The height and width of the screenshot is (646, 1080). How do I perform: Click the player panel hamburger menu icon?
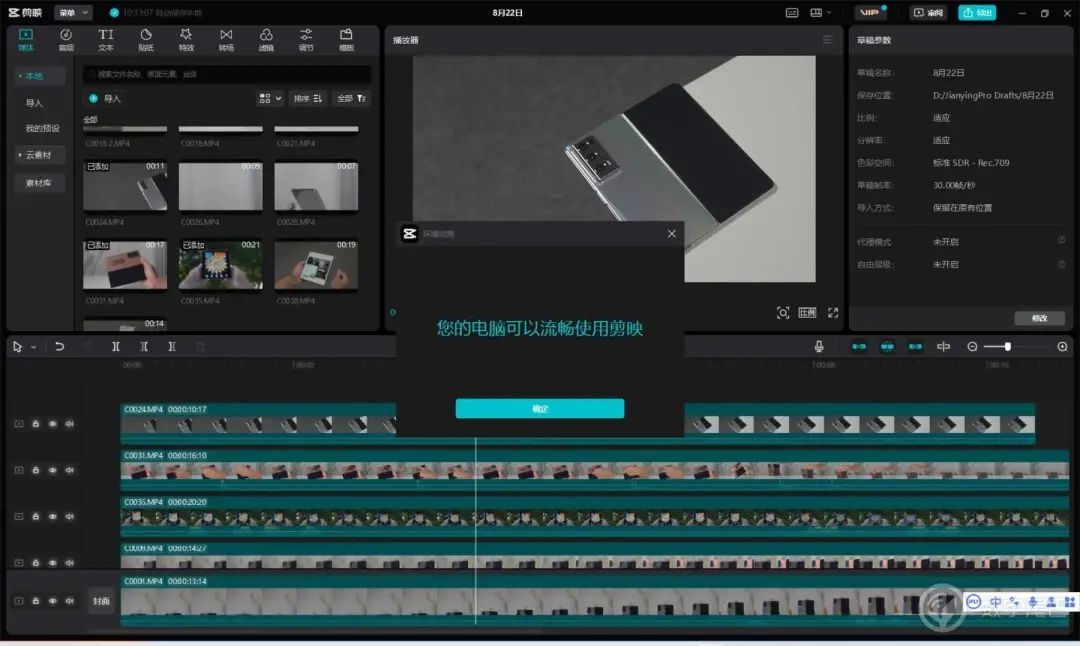(x=827, y=40)
